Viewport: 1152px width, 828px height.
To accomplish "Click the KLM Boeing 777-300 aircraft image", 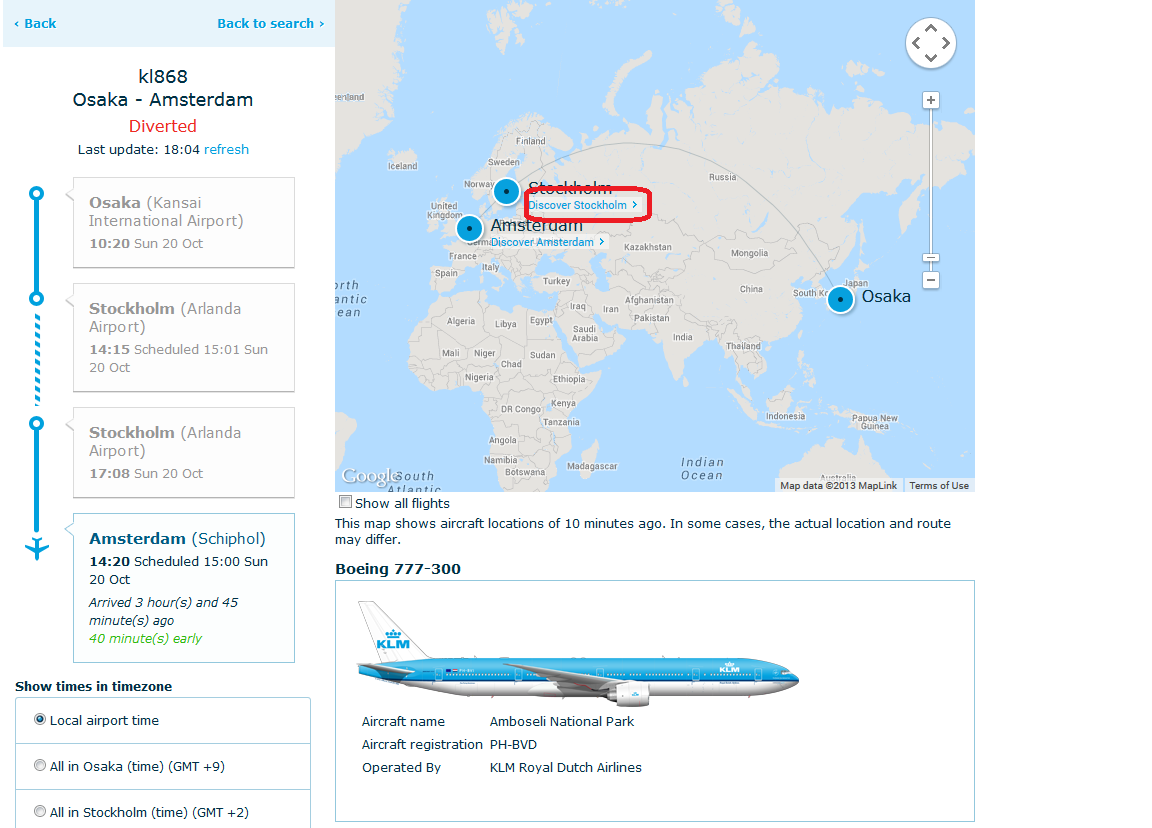I will [x=578, y=653].
